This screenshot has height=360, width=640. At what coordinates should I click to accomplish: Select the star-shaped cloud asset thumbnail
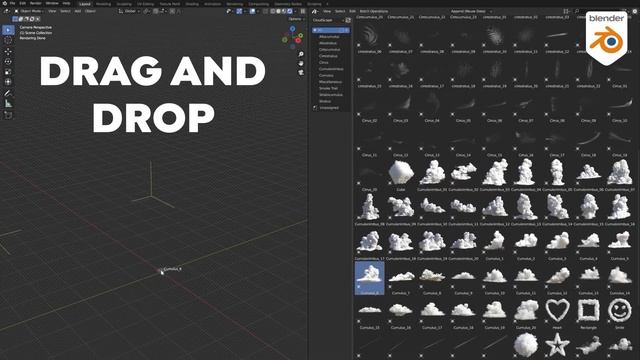pos(557,344)
